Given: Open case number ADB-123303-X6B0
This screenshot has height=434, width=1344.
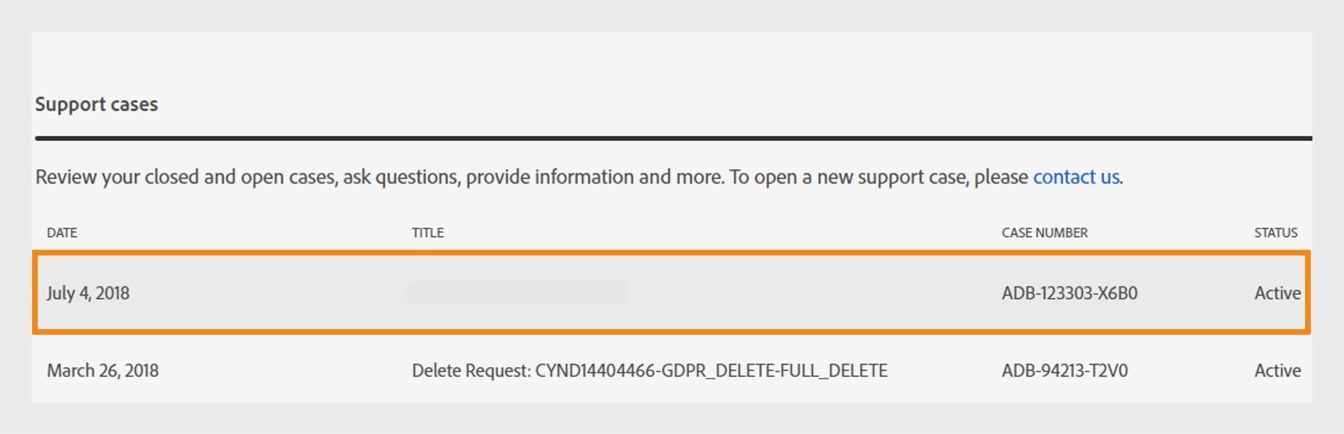Looking at the screenshot, I should tap(1069, 293).
